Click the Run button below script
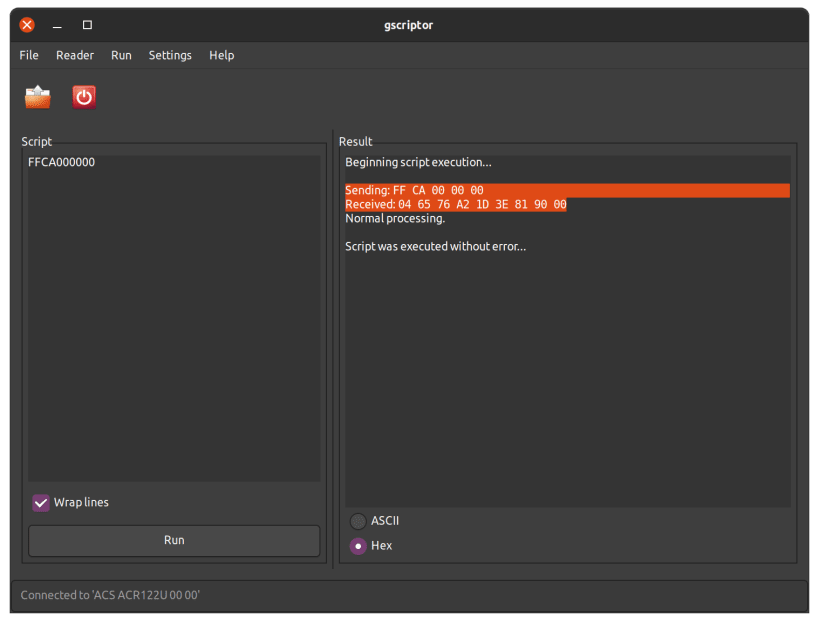 click(174, 540)
